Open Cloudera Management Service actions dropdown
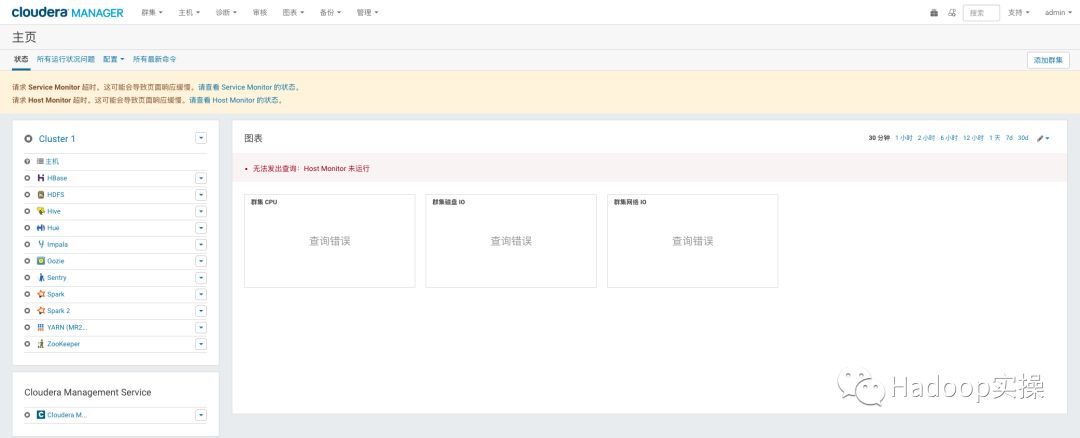Viewport: 1080px width, 438px height. coord(200,415)
